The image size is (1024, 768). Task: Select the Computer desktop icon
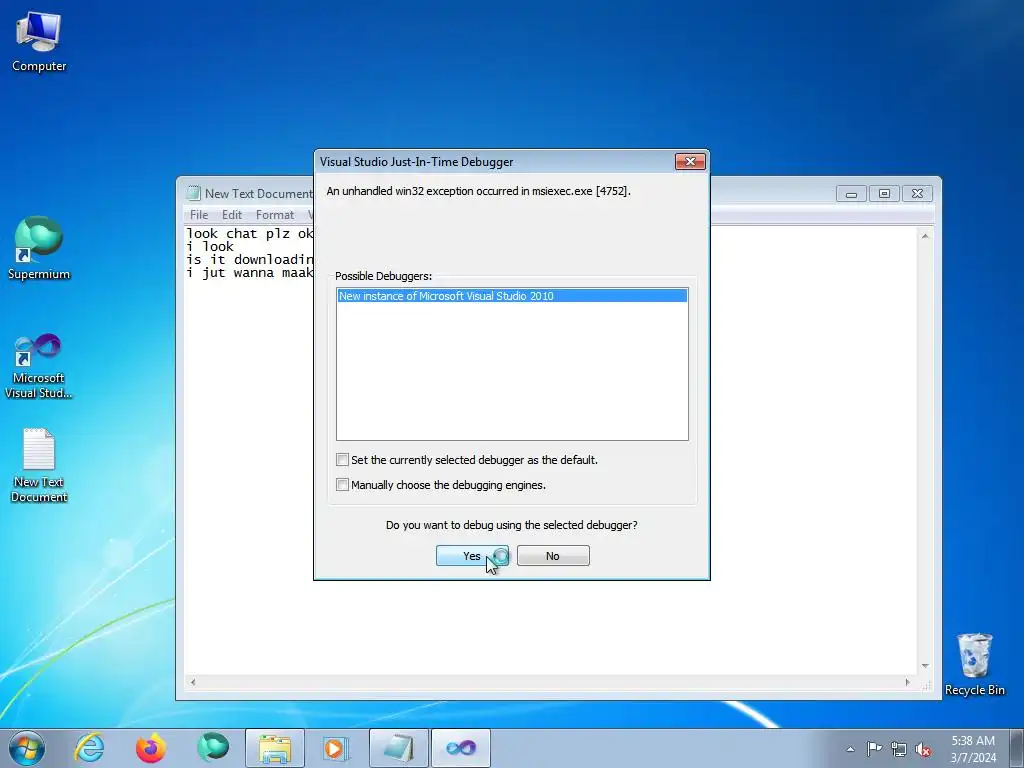click(39, 42)
